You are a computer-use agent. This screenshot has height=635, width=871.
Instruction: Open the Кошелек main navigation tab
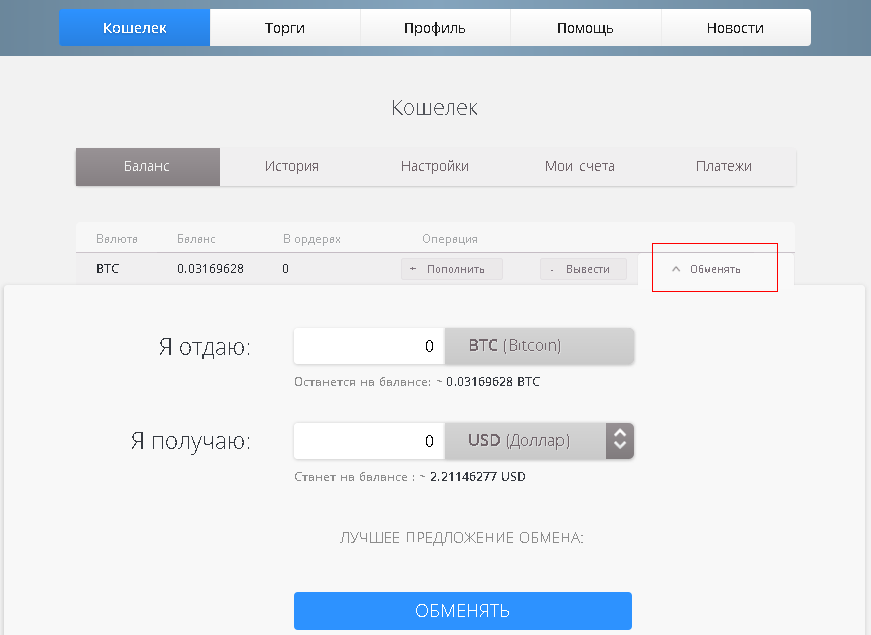click(x=134, y=28)
